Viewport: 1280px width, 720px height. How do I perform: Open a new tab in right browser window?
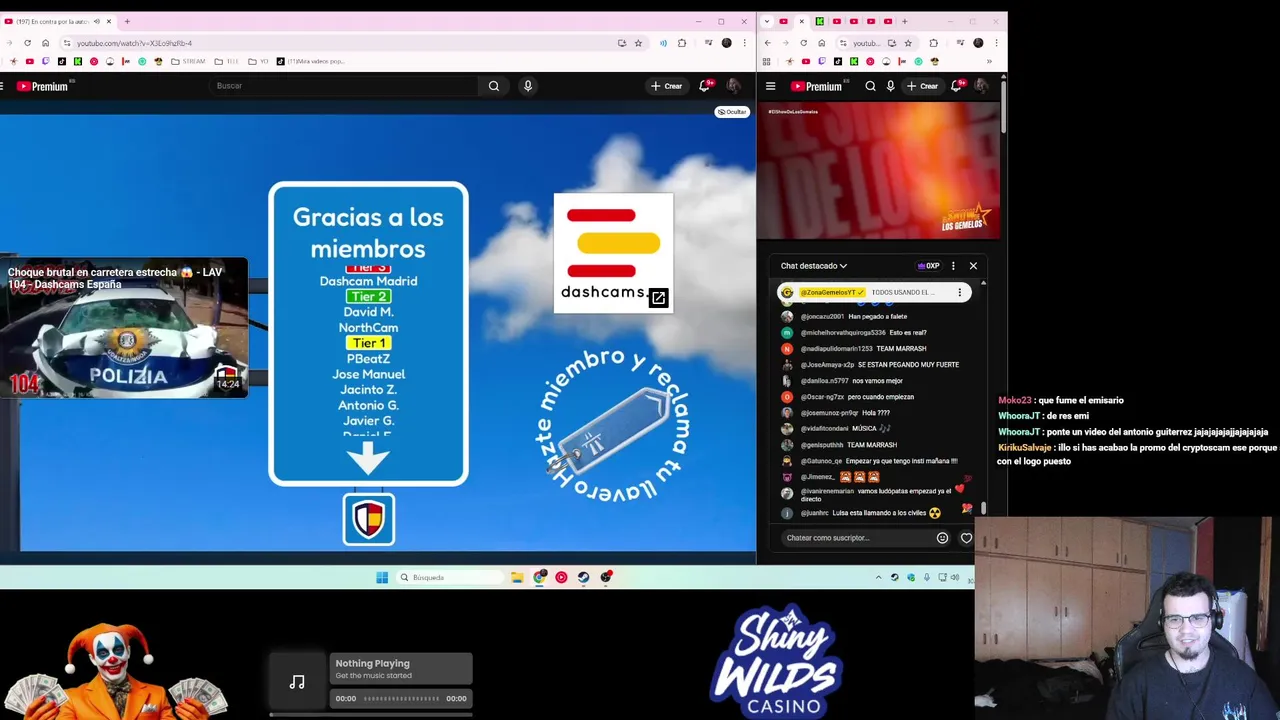(905, 21)
